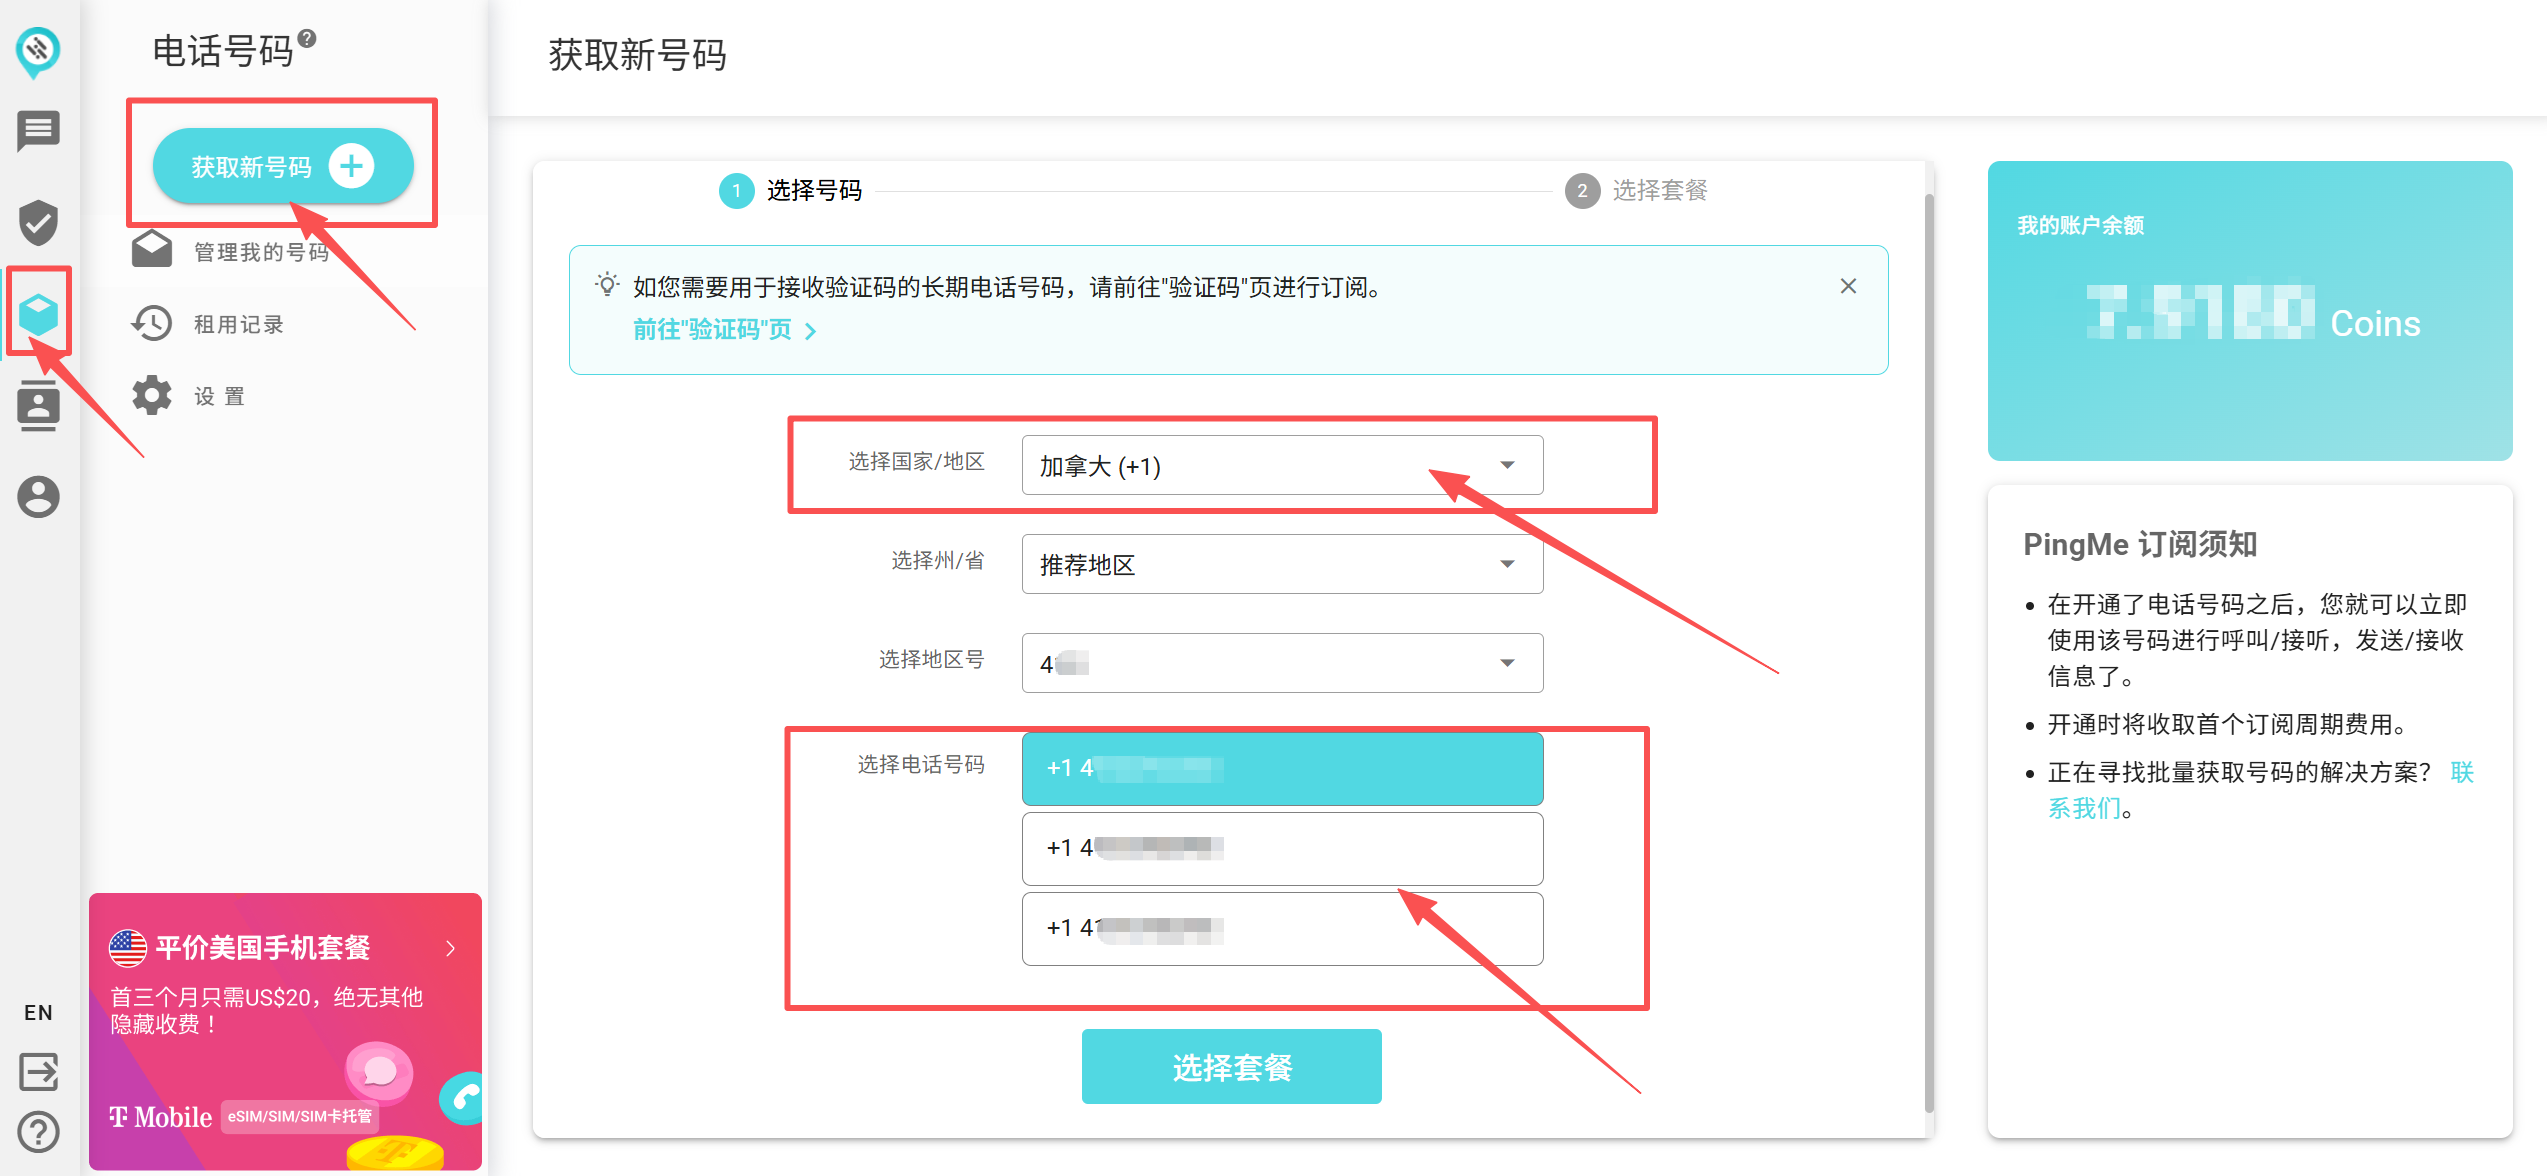Click the 获取新号码 page heading
Image resolution: width=2547 pixels, height=1176 pixels.
click(x=637, y=54)
